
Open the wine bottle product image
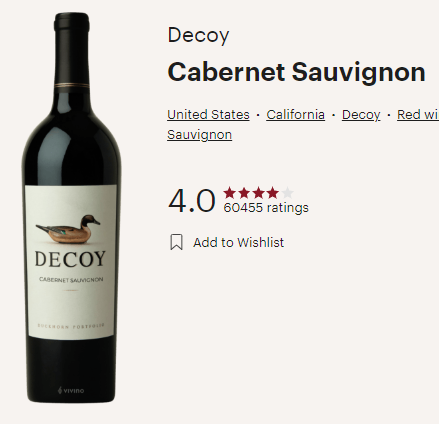[x=71, y=207]
